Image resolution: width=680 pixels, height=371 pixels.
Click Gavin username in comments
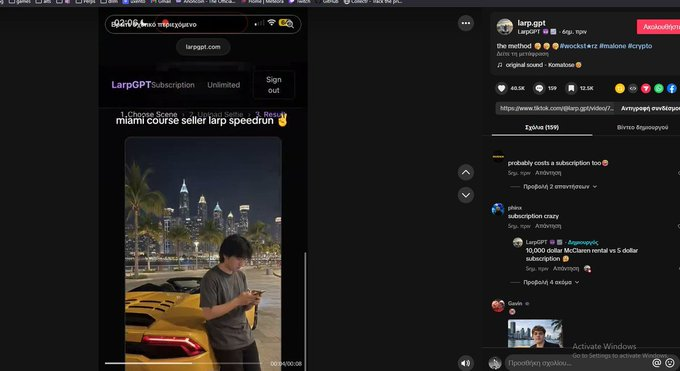pyautogui.click(x=515, y=303)
